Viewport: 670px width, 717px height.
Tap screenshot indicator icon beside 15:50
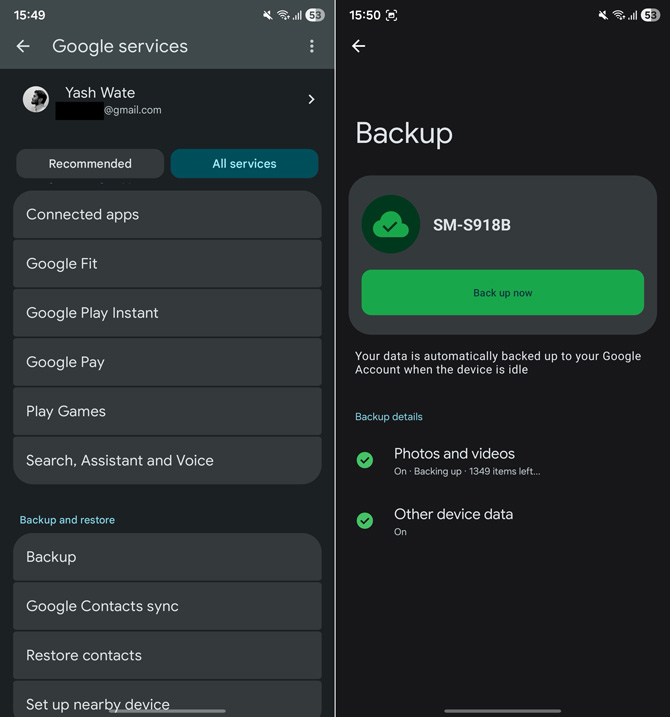click(391, 16)
